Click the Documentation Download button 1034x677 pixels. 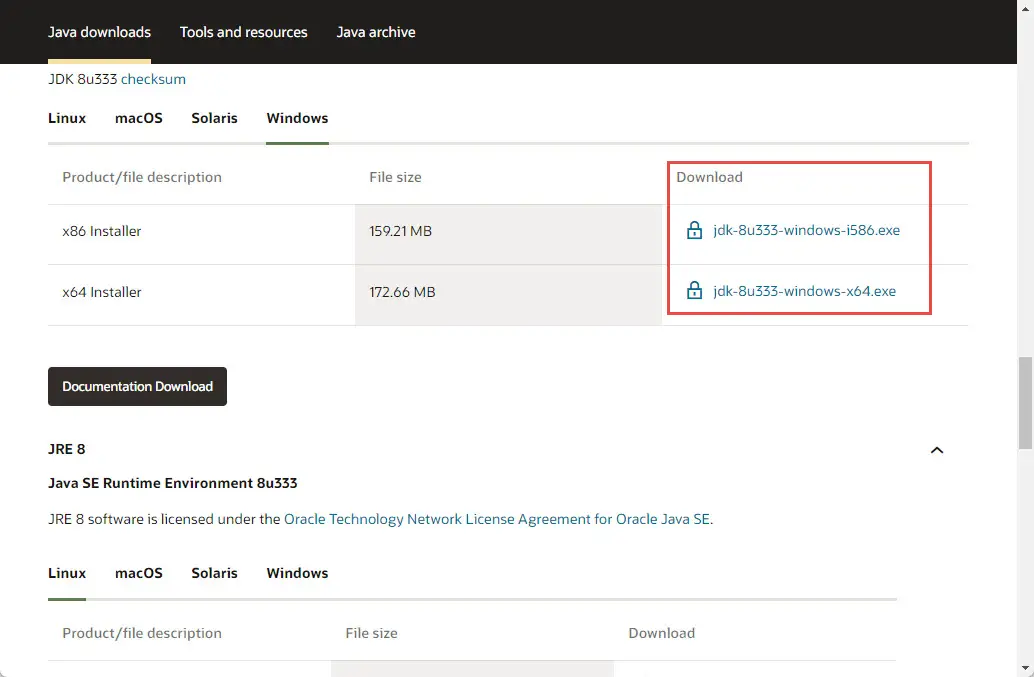tap(137, 387)
